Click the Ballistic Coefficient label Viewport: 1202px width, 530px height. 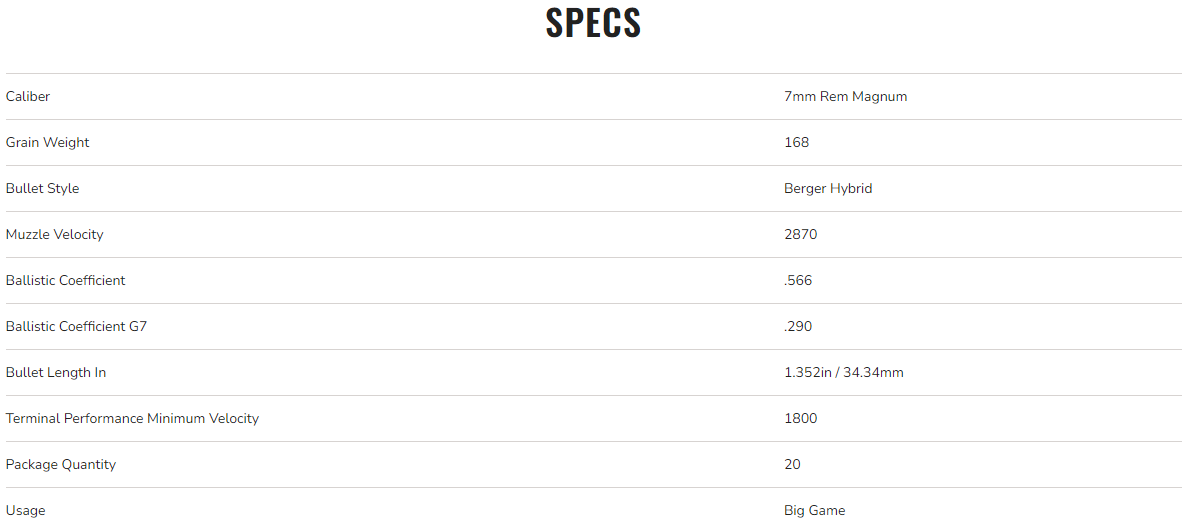click(66, 281)
